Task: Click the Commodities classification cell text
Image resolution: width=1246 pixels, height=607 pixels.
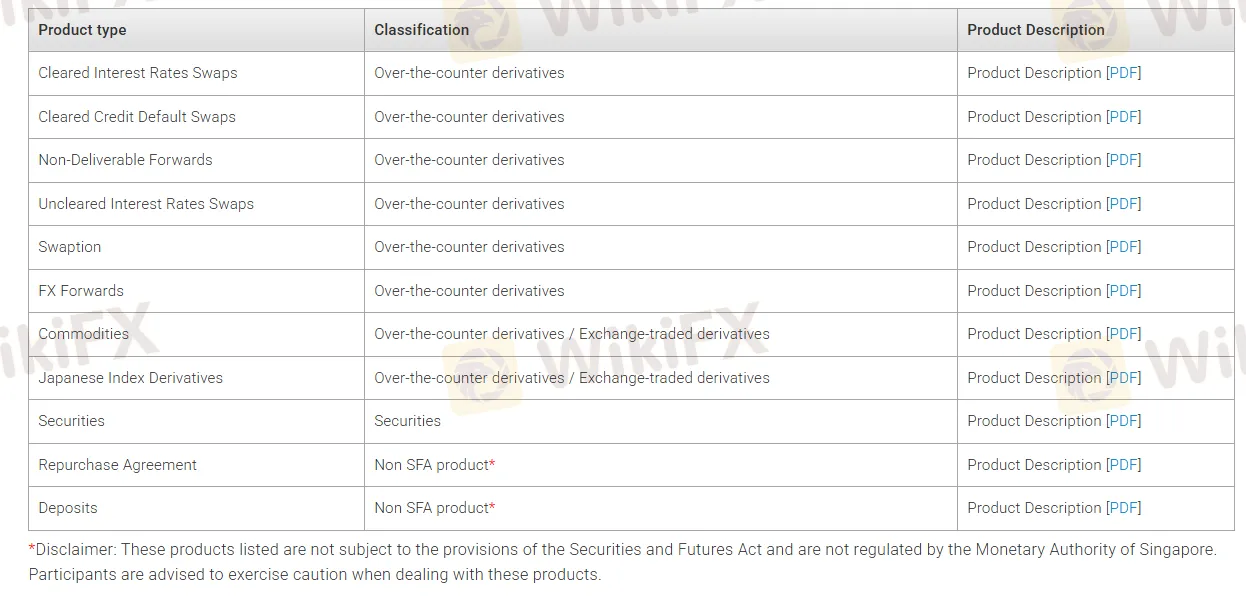Action: 572,334
